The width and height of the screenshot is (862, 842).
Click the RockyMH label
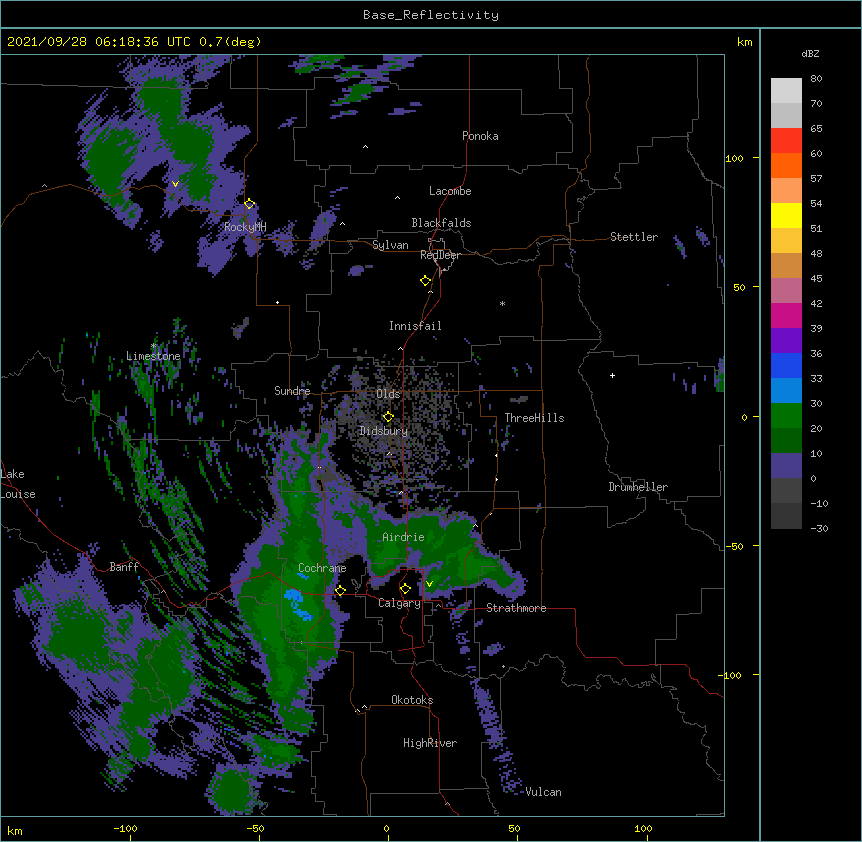click(x=245, y=227)
